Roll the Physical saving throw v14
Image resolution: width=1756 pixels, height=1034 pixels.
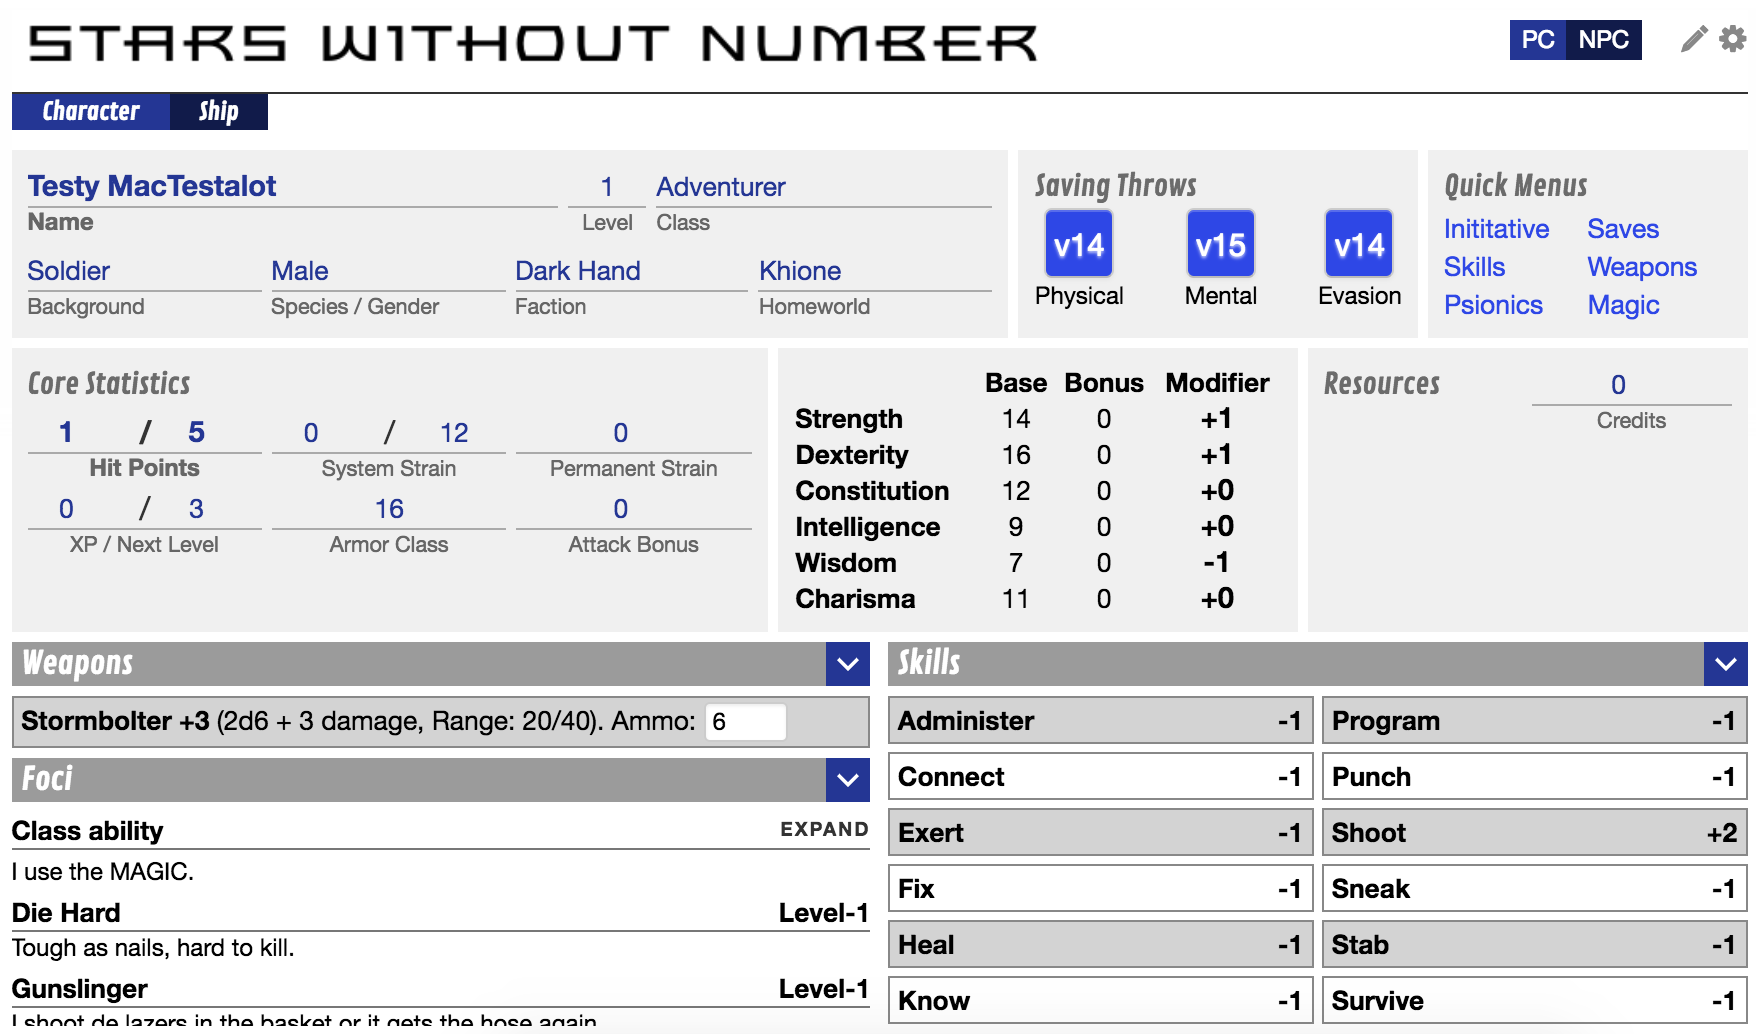coord(1078,244)
